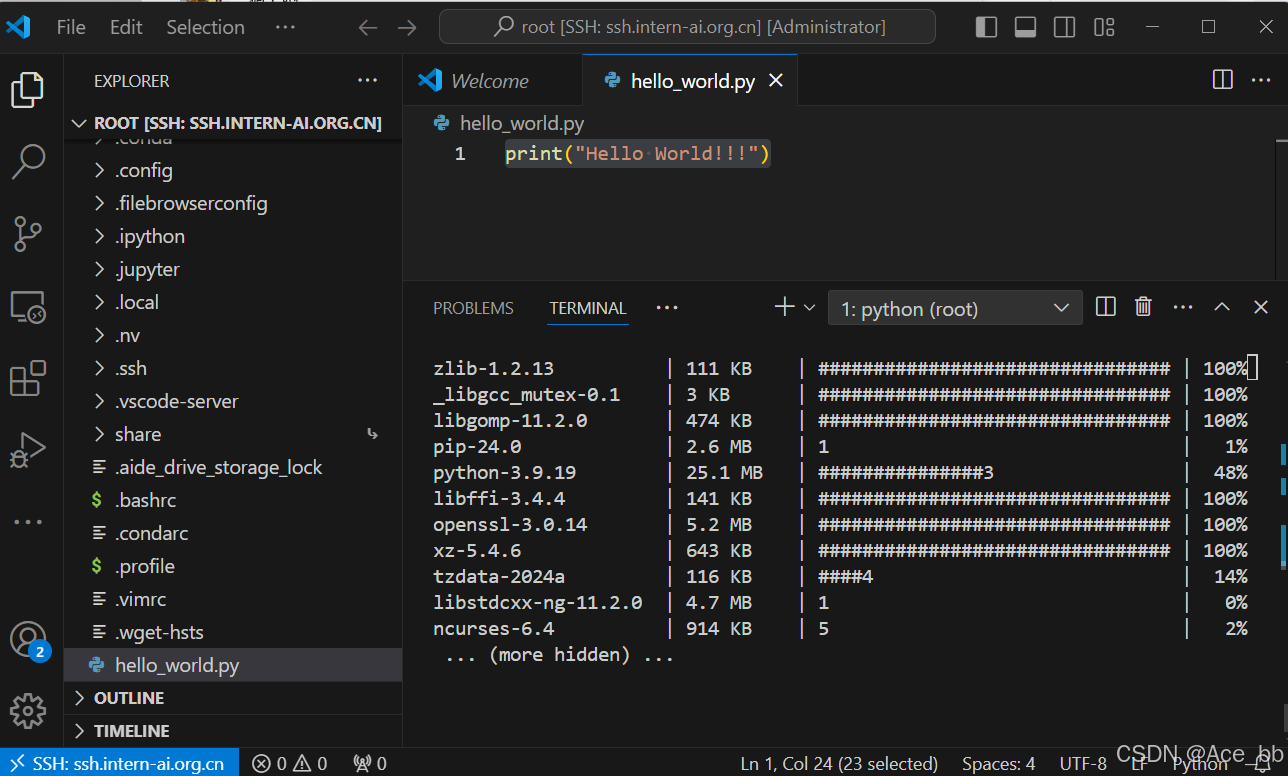Switch to the PROBLEMS panel tab
This screenshot has width=1288, height=776.
point(473,308)
